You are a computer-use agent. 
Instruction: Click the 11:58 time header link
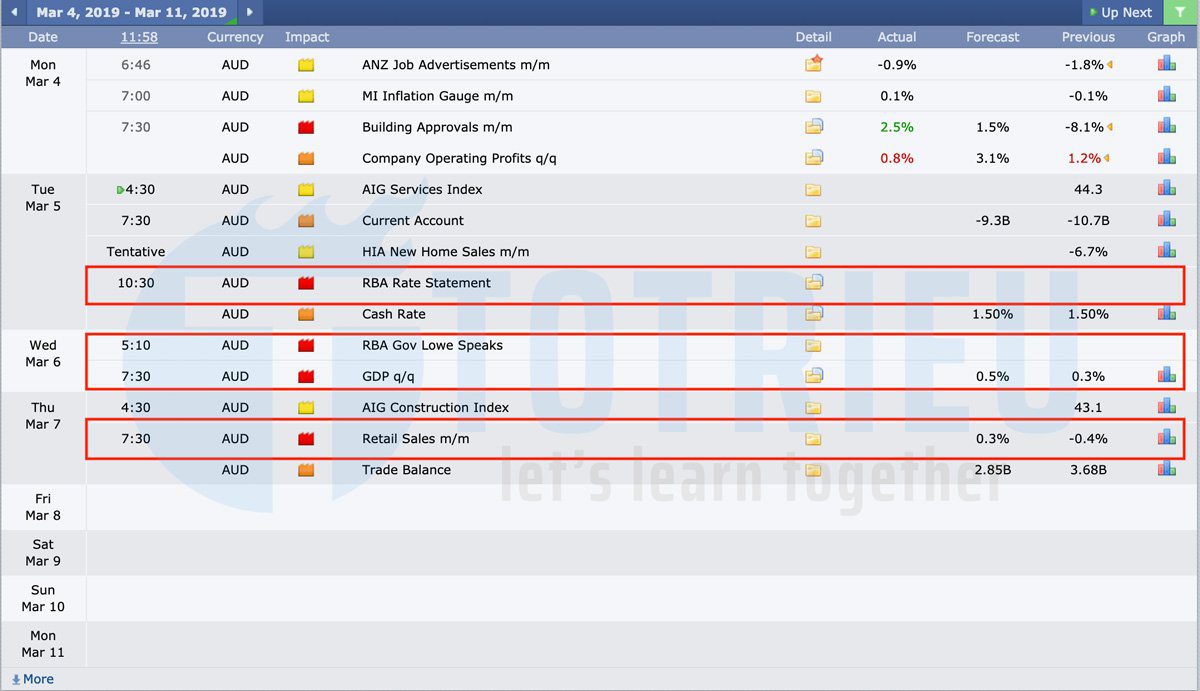tap(139, 37)
